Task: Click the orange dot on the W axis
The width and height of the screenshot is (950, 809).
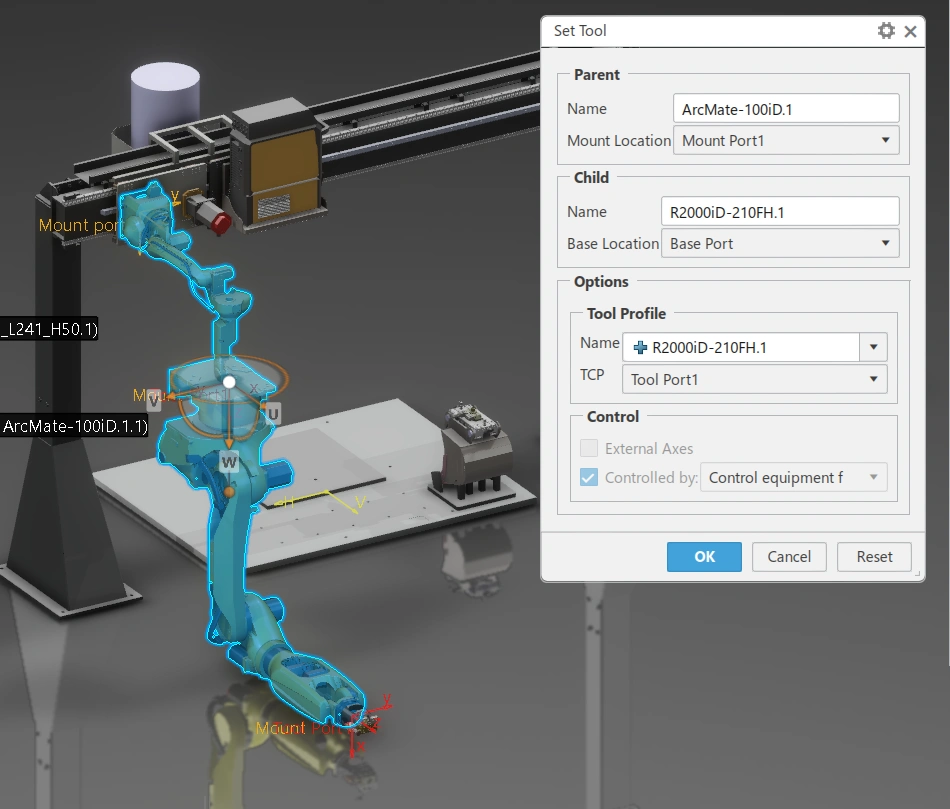Action: coord(229,492)
